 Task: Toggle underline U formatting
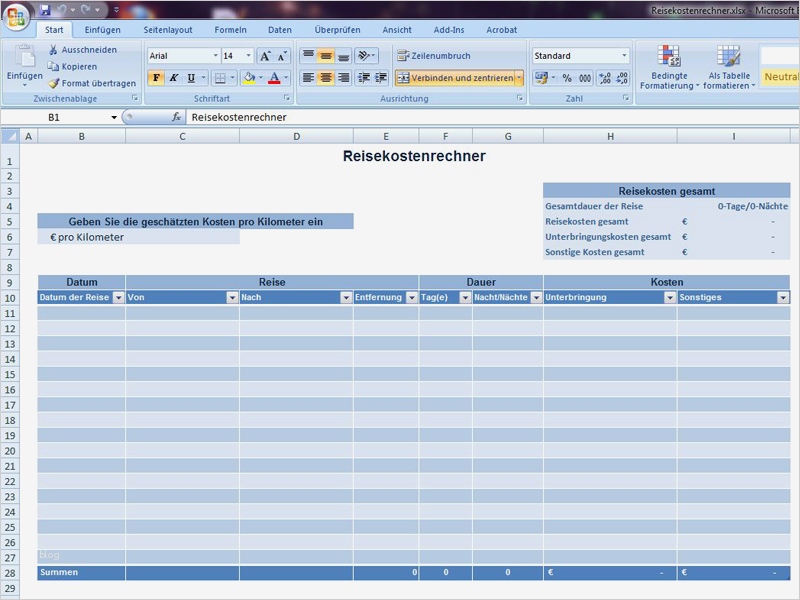(191, 78)
